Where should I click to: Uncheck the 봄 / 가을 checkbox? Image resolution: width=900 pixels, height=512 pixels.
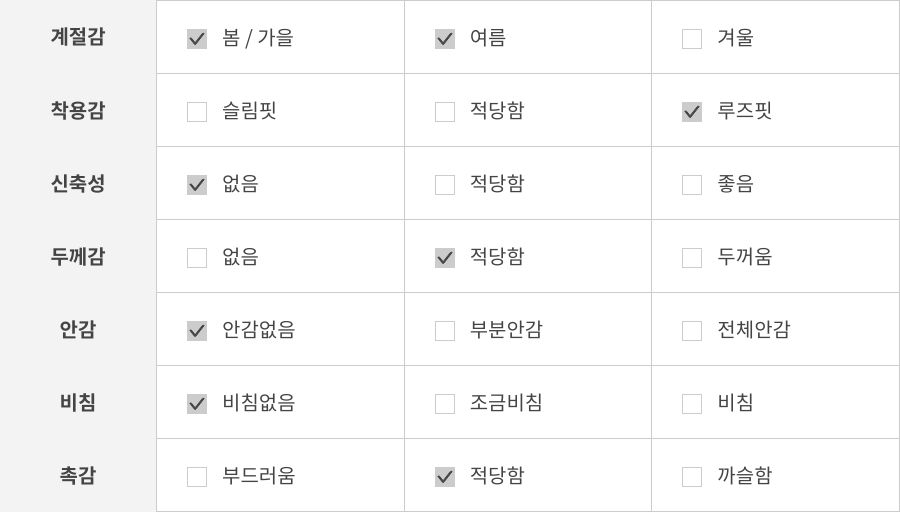197,39
